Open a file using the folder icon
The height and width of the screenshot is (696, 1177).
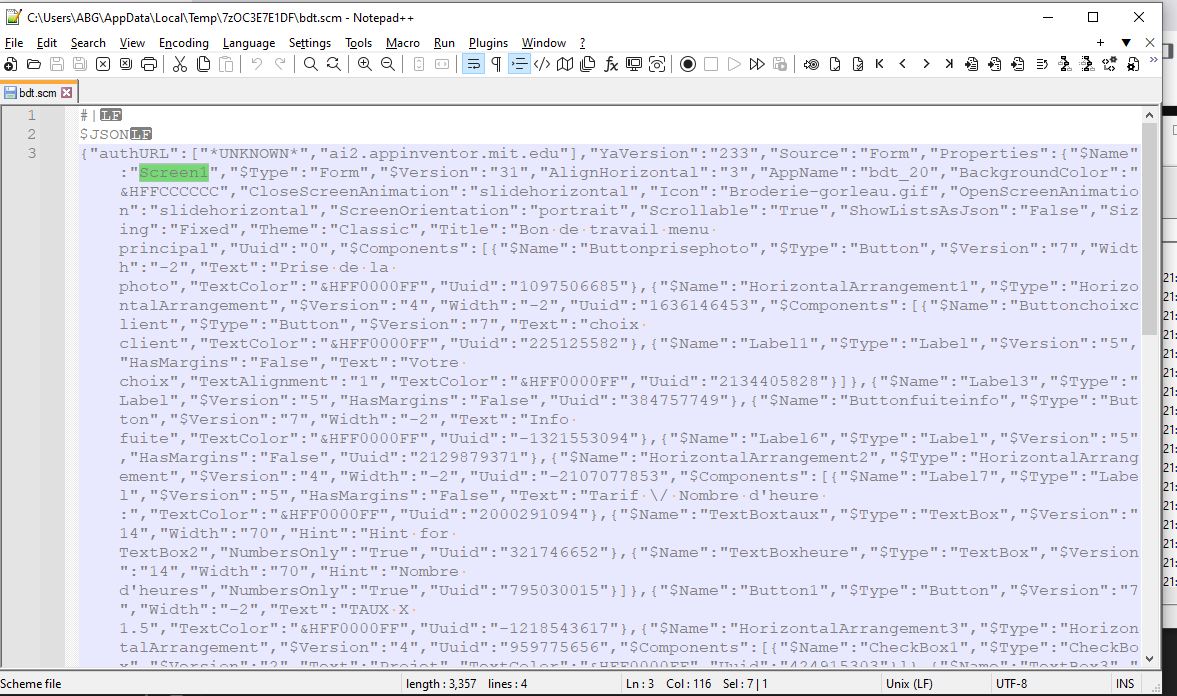pyautogui.click(x=34, y=64)
